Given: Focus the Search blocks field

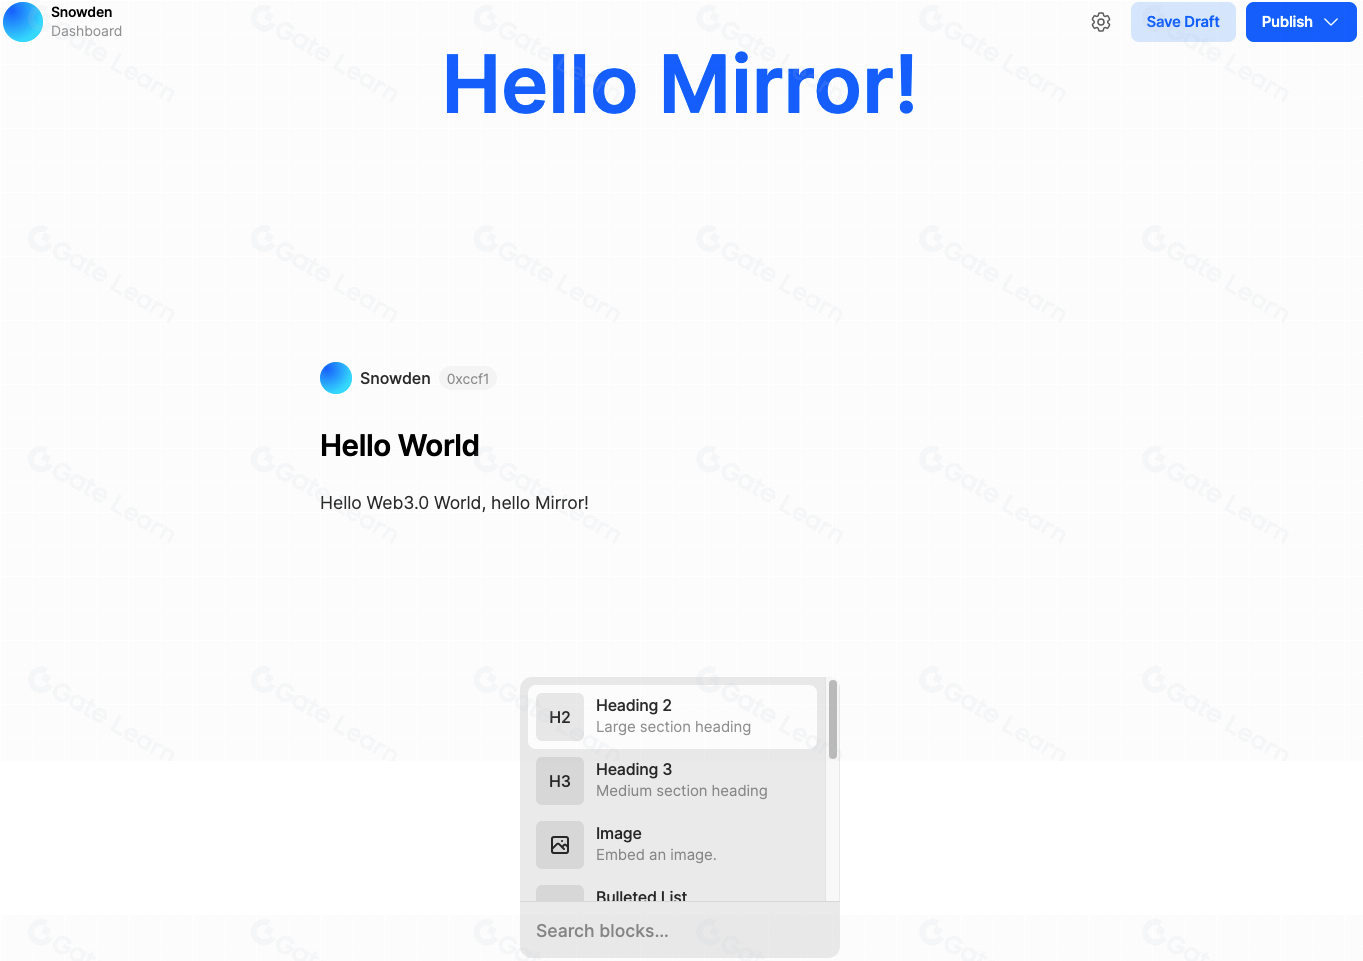Looking at the screenshot, I should 680,931.
